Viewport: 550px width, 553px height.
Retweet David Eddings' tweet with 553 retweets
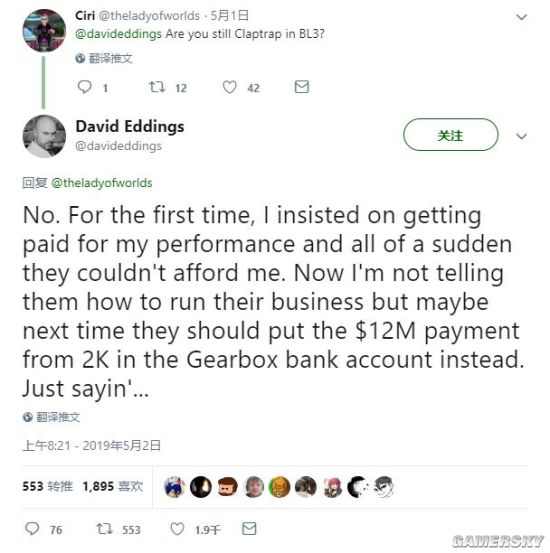click(104, 529)
